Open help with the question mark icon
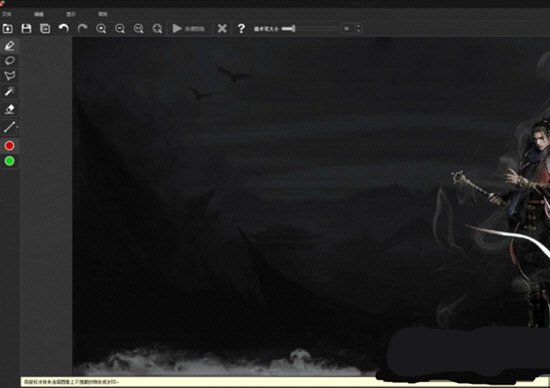The width and height of the screenshot is (550, 388). pos(241,28)
